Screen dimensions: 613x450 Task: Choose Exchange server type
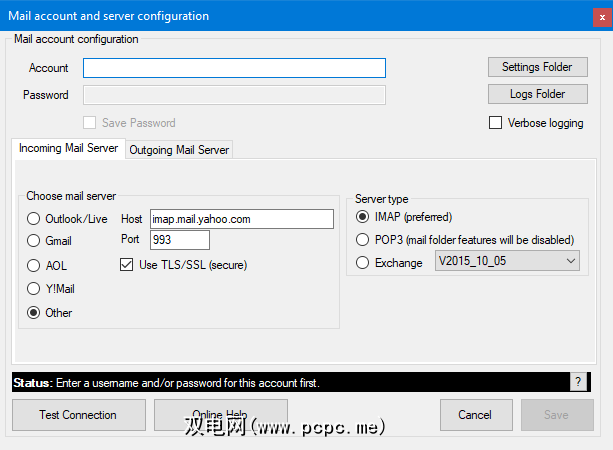click(362, 262)
